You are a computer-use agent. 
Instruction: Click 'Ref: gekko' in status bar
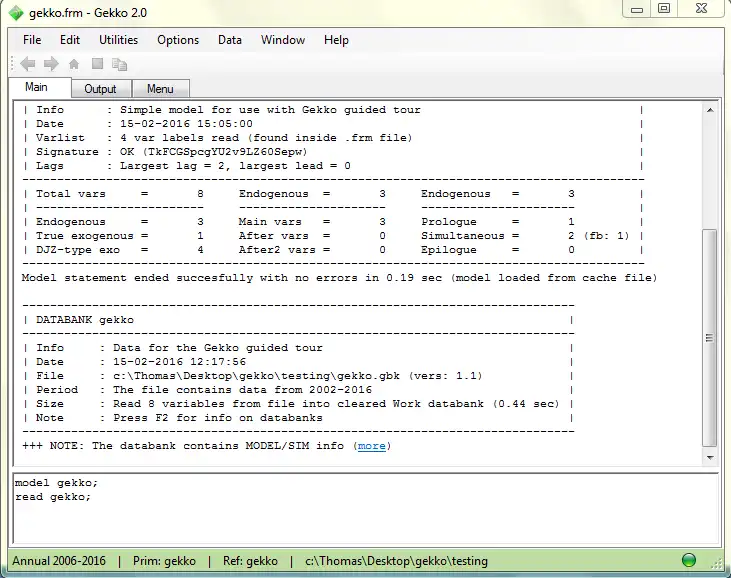point(250,561)
